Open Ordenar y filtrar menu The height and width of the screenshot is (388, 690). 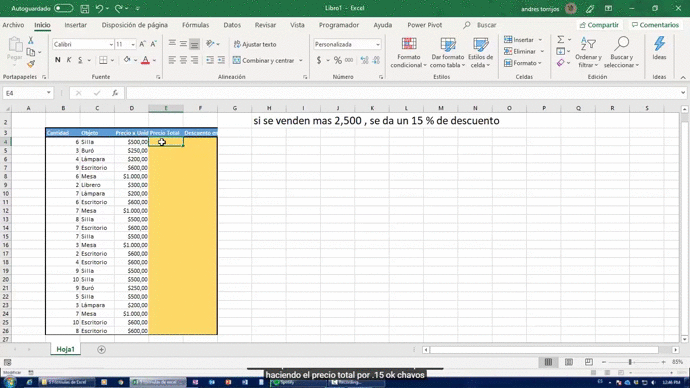[588, 52]
